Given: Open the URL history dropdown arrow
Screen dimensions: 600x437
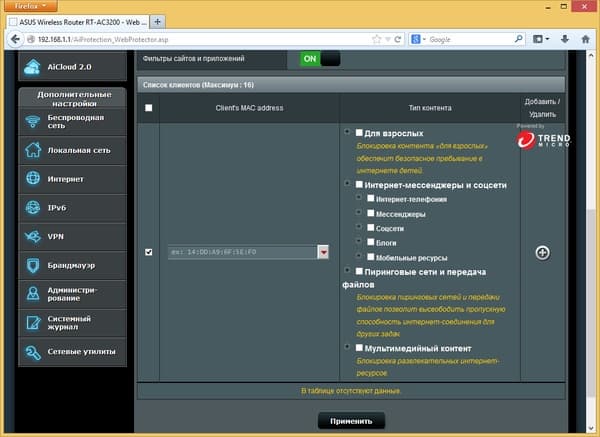Looking at the screenshot, I should point(388,39).
